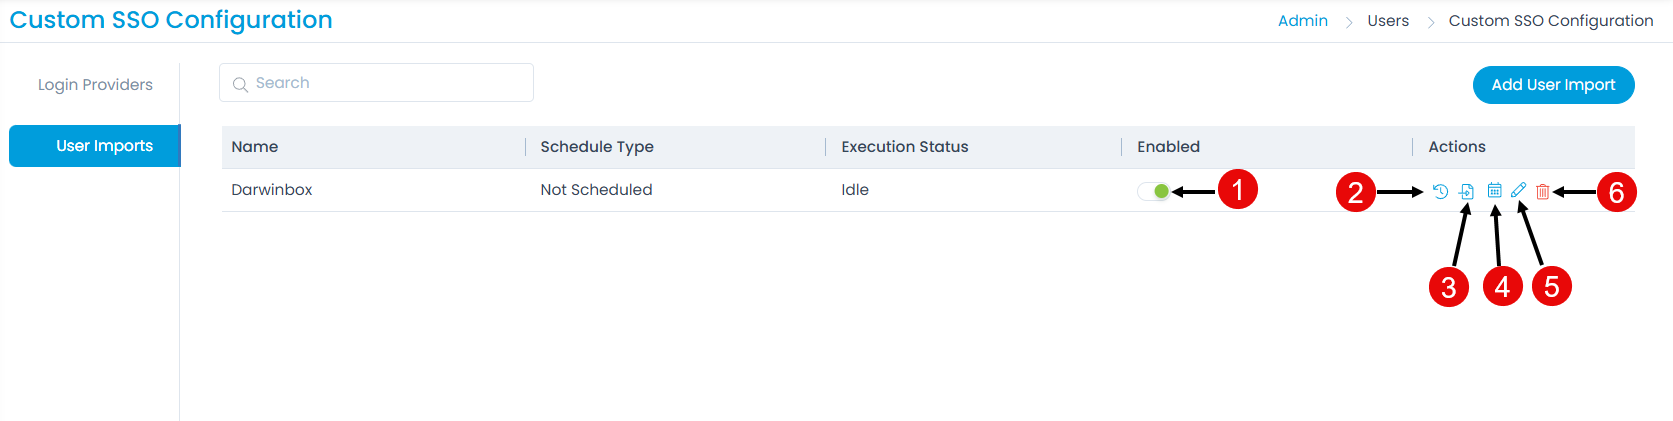Select the Darwinbox row name
Viewport: 1673px width, 421px height.
pos(272,190)
